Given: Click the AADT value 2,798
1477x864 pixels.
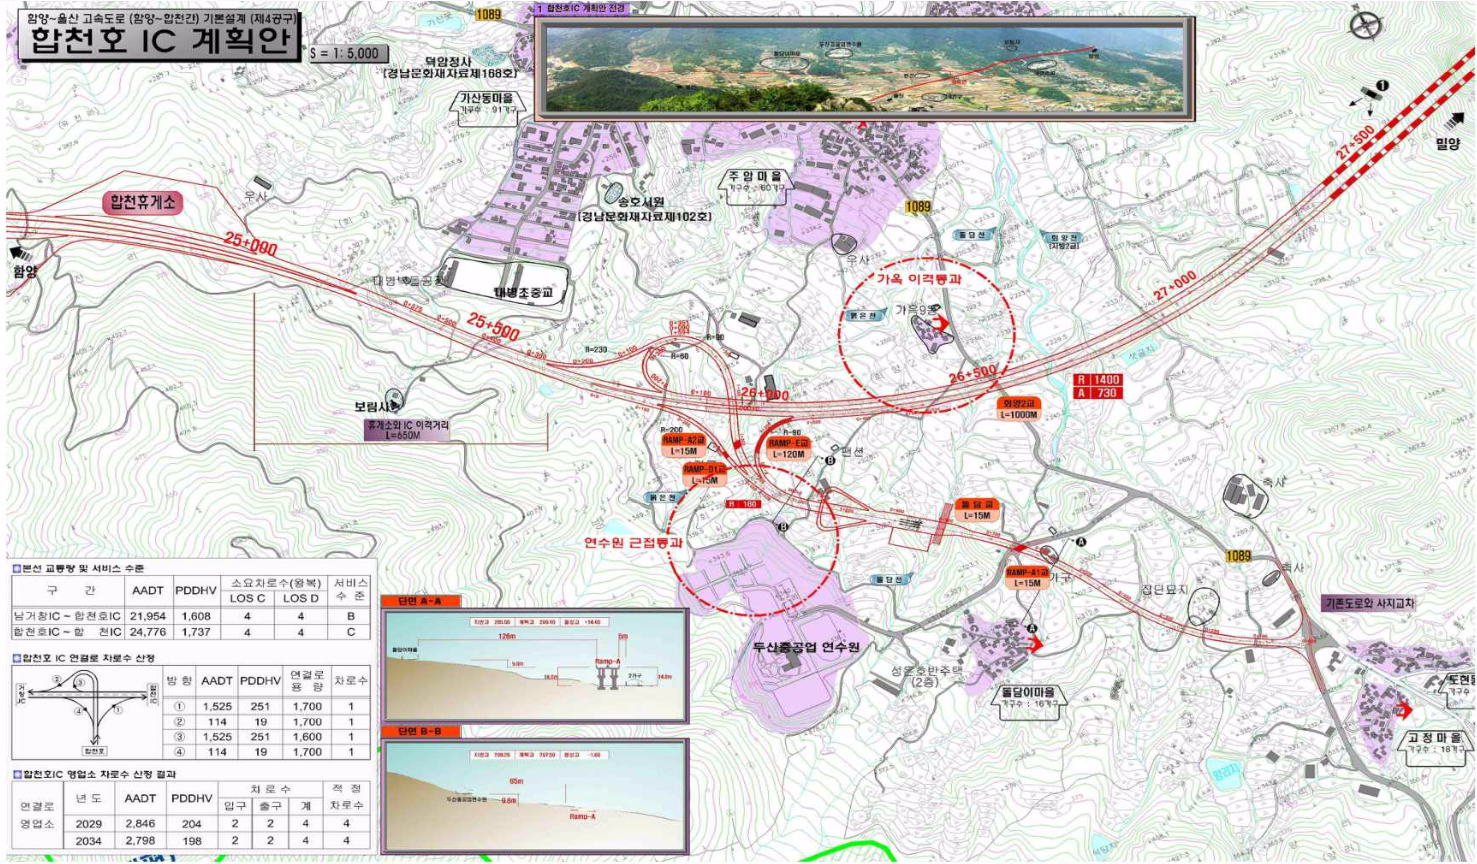Looking at the screenshot, I should pyautogui.click(x=140, y=841).
